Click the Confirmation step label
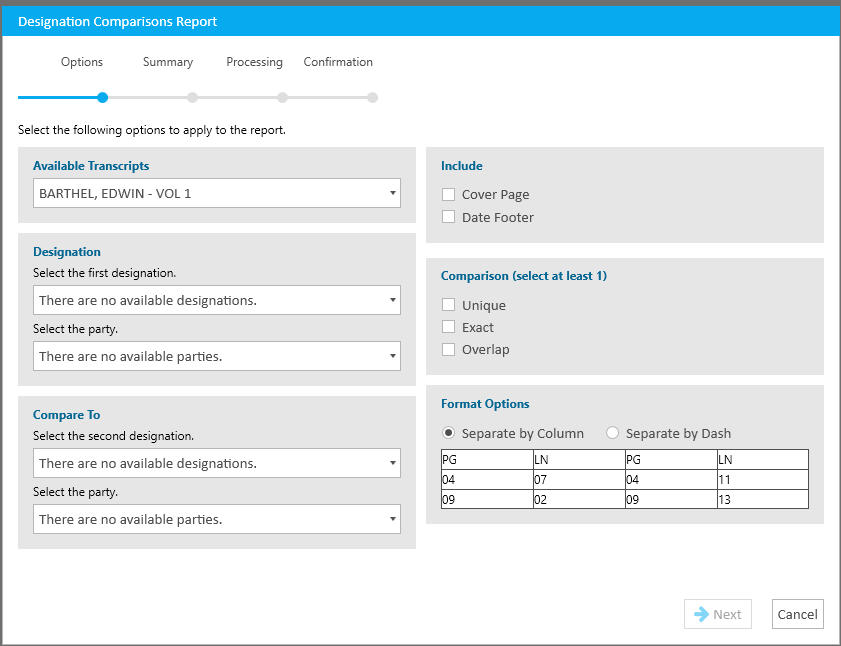Viewport: 841px width, 646px height. 338,62
